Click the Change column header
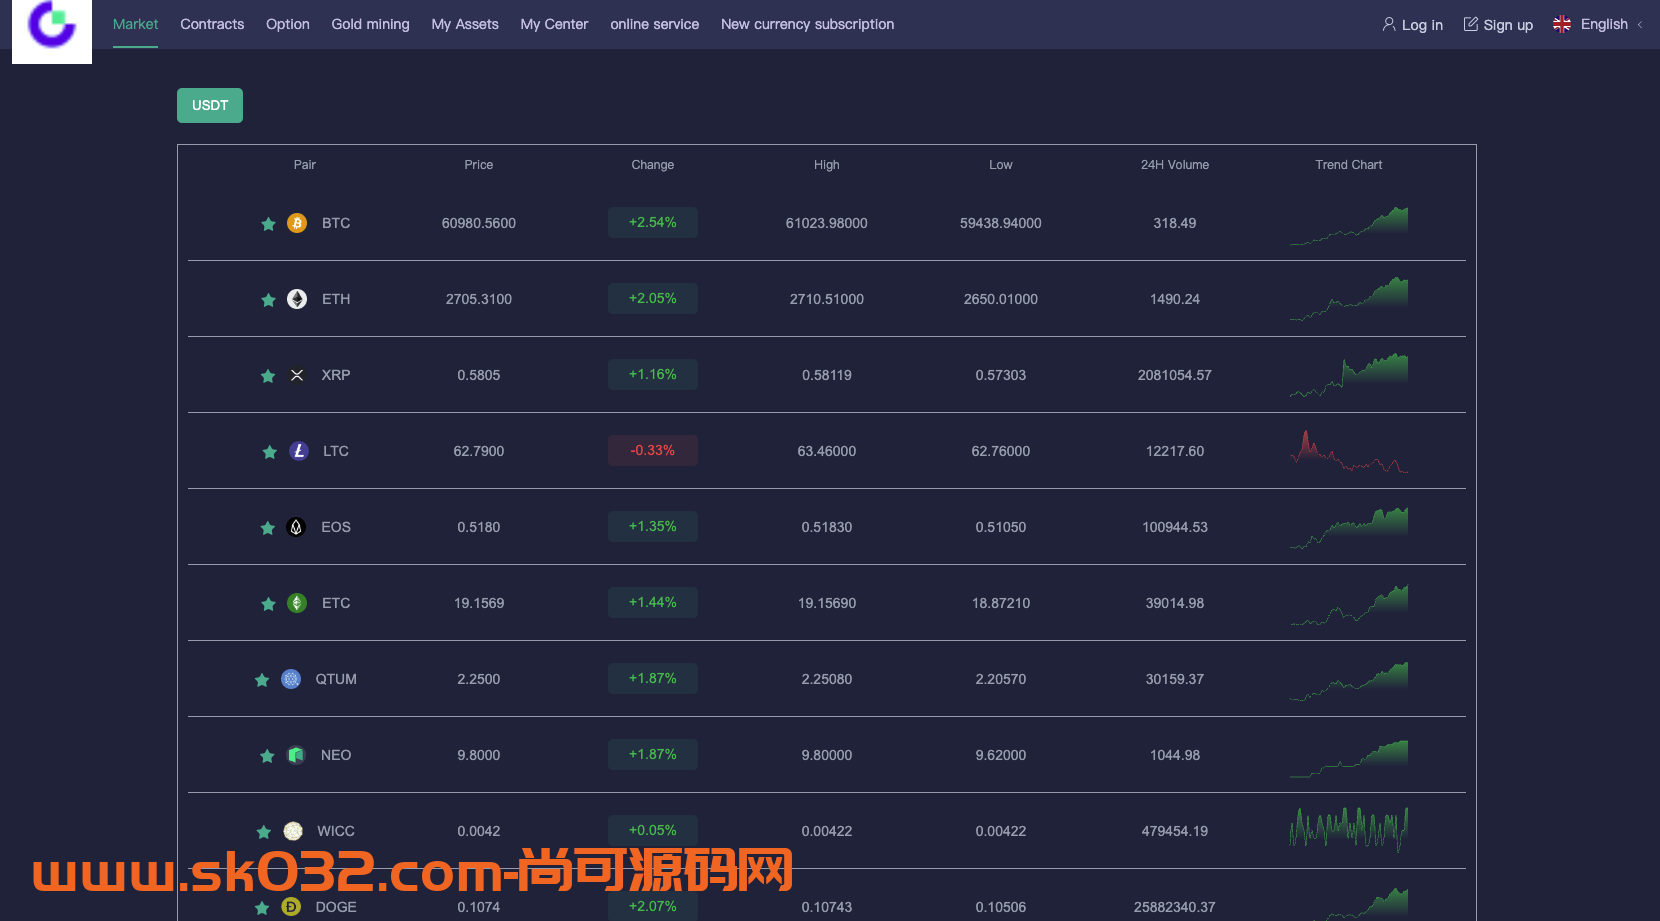Screen dimensions: 1660x921 653,165
